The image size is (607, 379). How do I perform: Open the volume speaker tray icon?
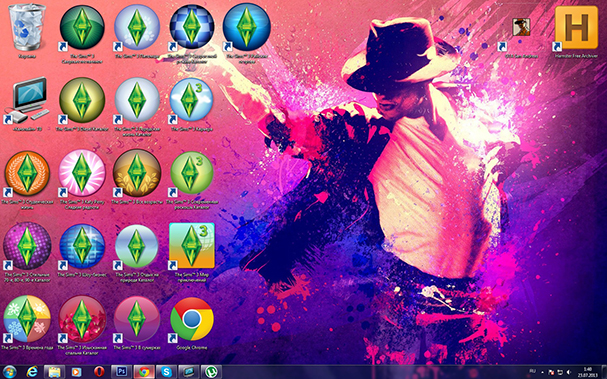pyautogui.click(x=569, y=372)
